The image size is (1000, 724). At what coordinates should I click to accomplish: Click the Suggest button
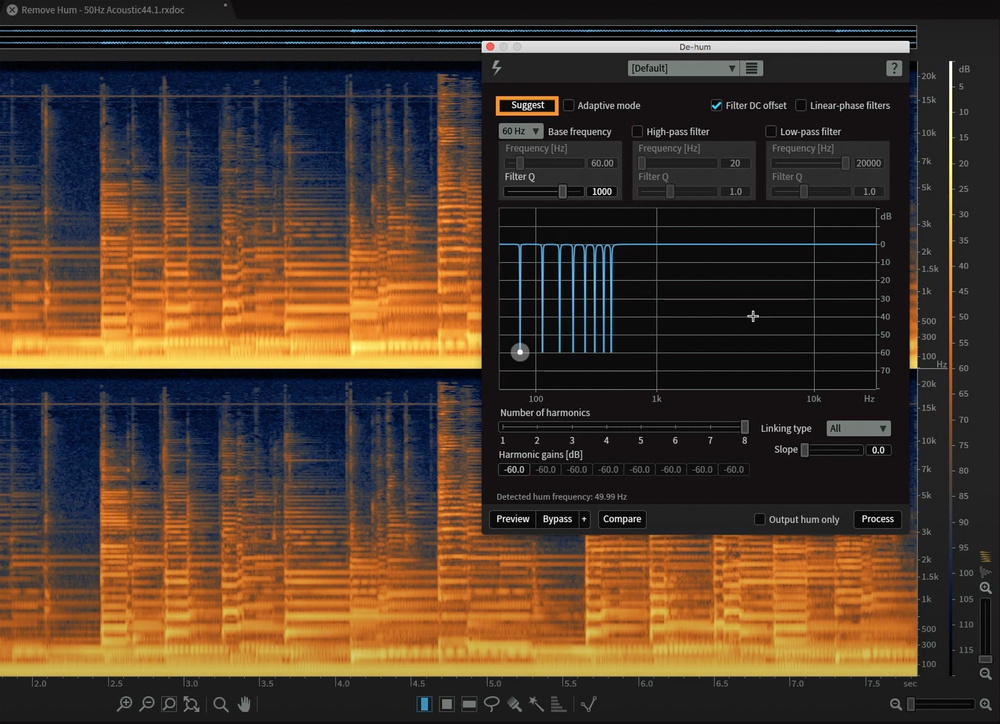pyautogui.click(x=527, y=105)
